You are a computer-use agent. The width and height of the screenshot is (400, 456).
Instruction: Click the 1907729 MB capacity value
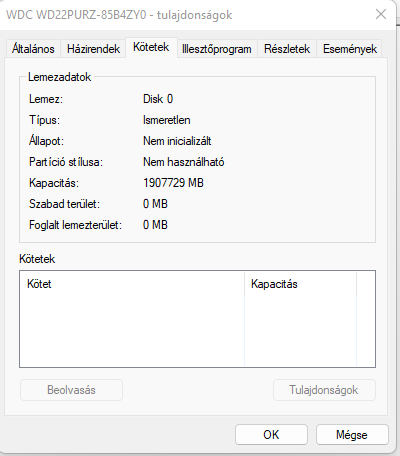tap(173, 183)
